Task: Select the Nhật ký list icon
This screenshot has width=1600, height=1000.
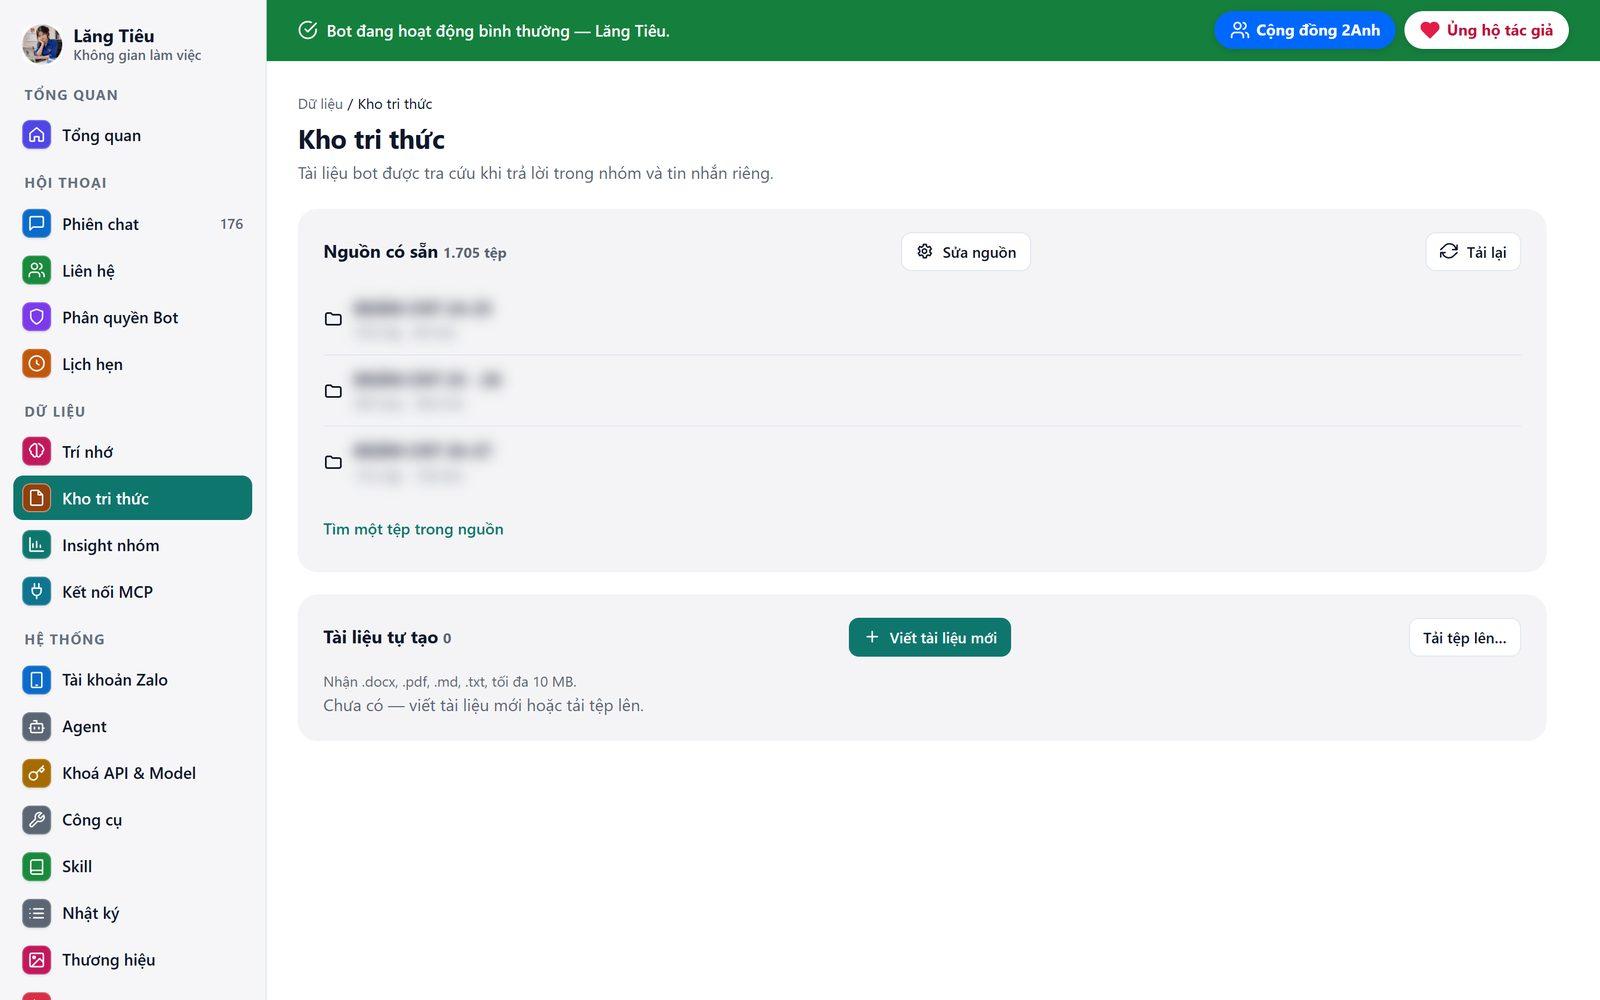Action: pyautogui.click(x=37, y=913)
